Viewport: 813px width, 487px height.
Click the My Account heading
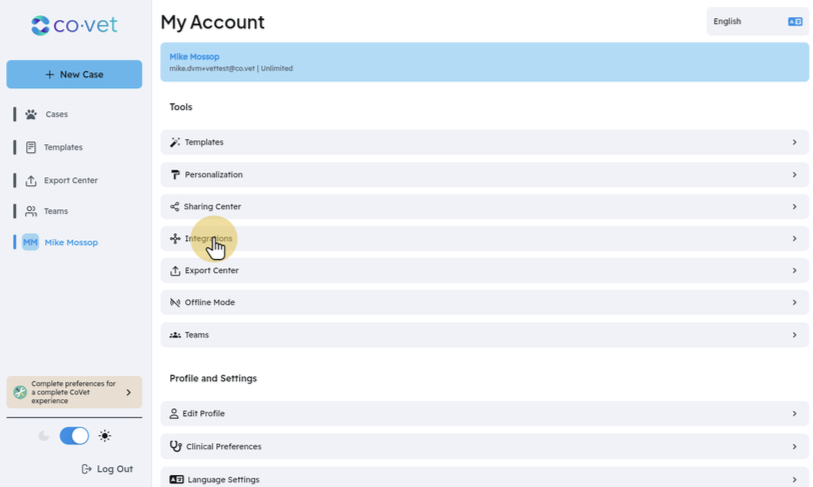213,22
